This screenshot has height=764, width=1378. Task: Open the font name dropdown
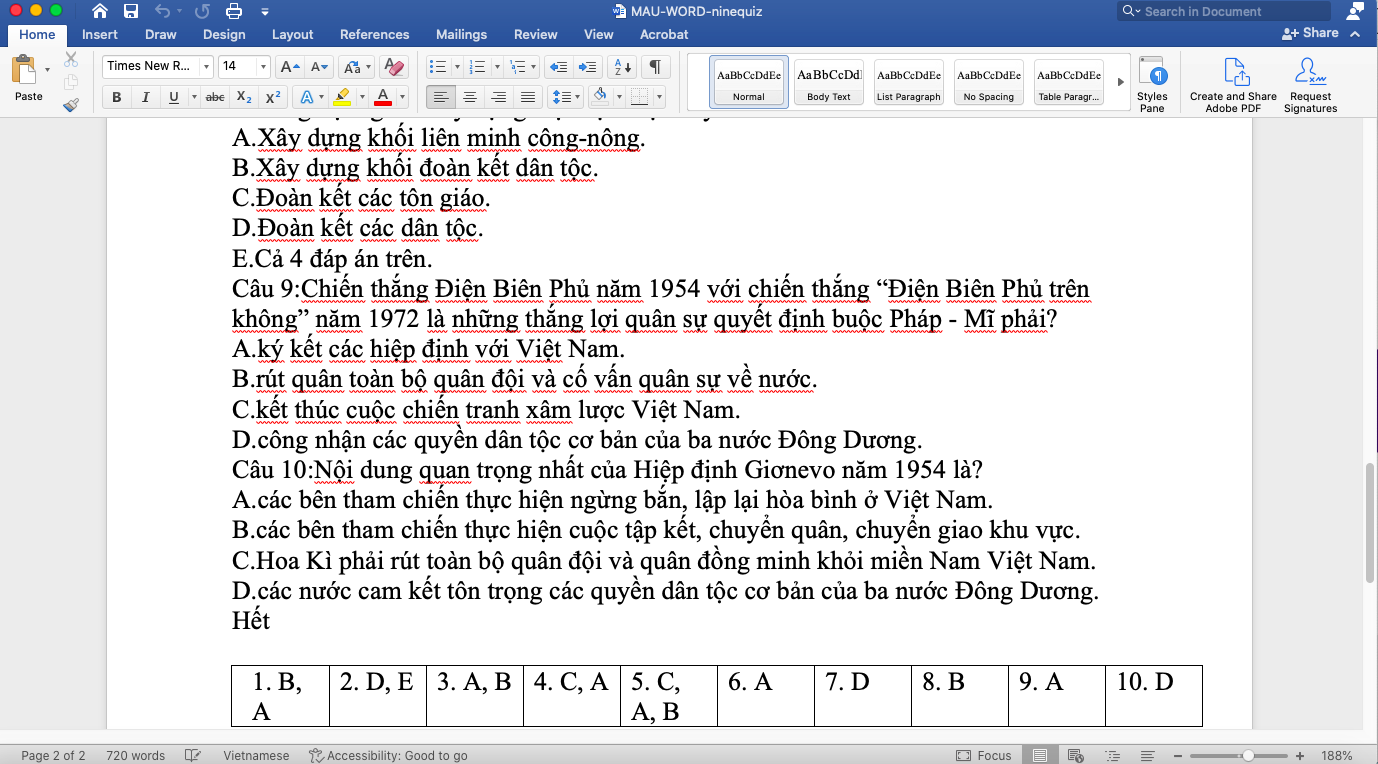pyautogui.click(x=208, y=66)
